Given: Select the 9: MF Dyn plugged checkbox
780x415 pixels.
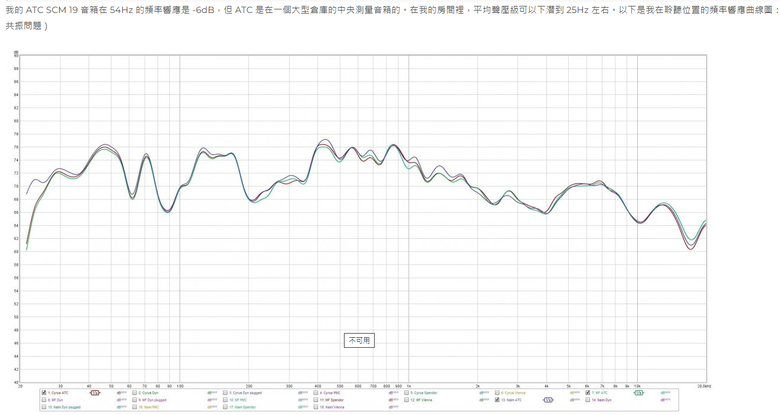Looking at the screenshot, I should click(134, 400).
